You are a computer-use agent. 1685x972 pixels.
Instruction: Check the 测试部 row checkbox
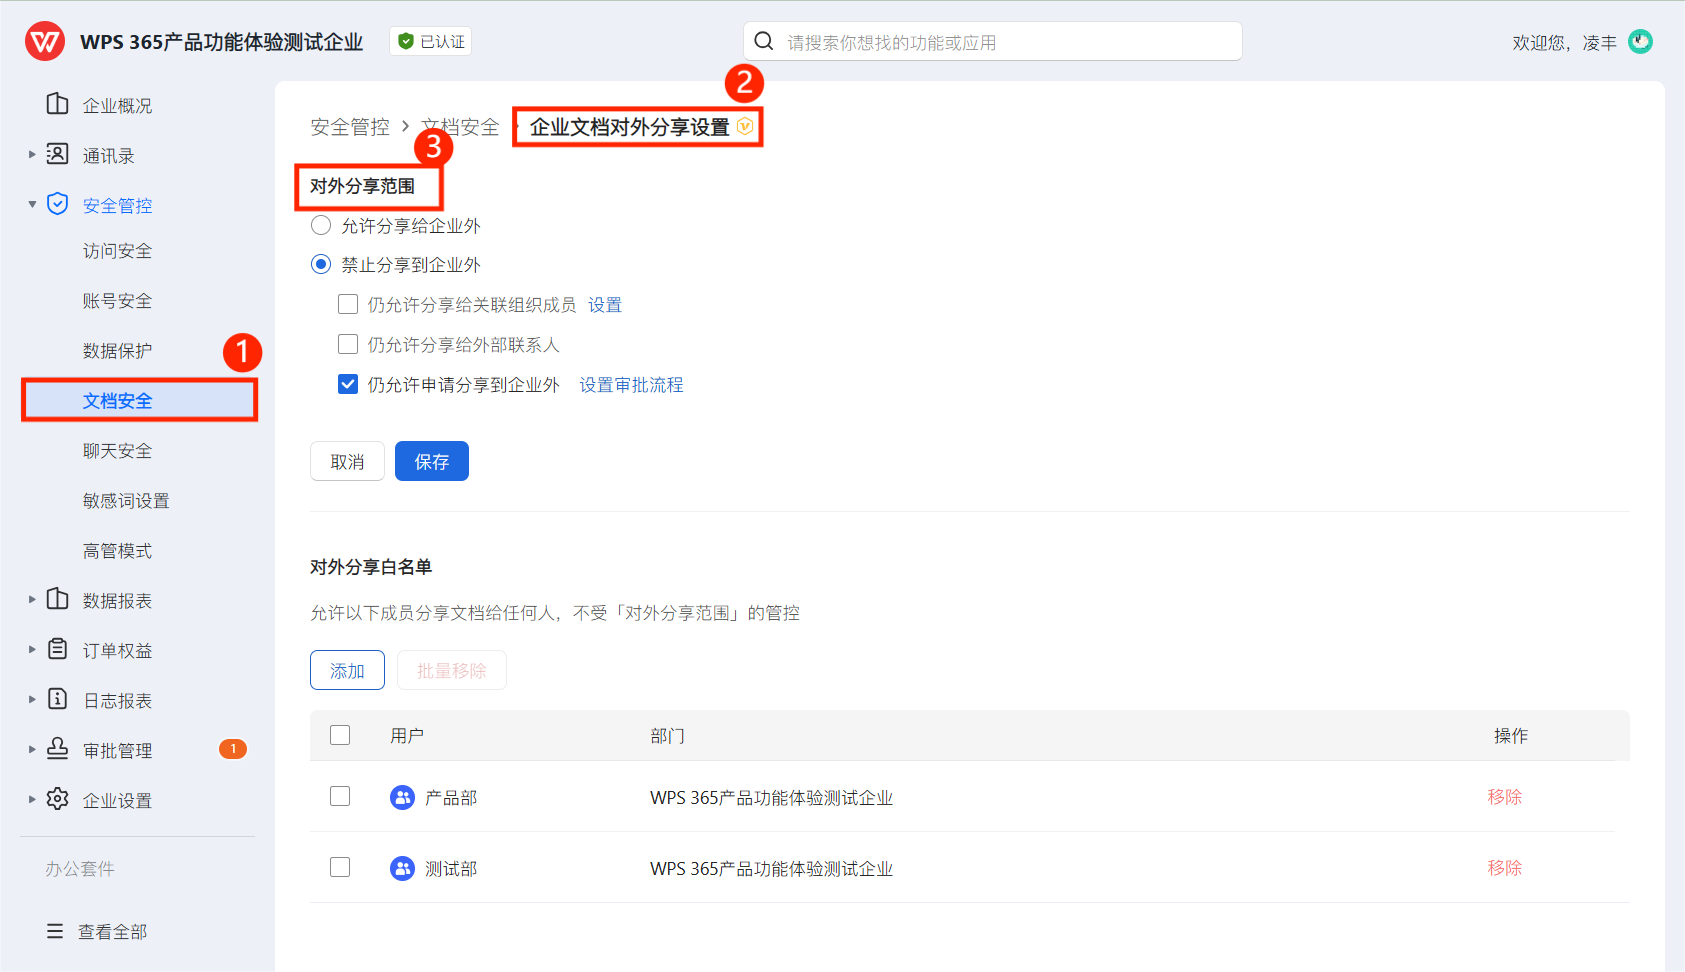(x=340, y=867)
